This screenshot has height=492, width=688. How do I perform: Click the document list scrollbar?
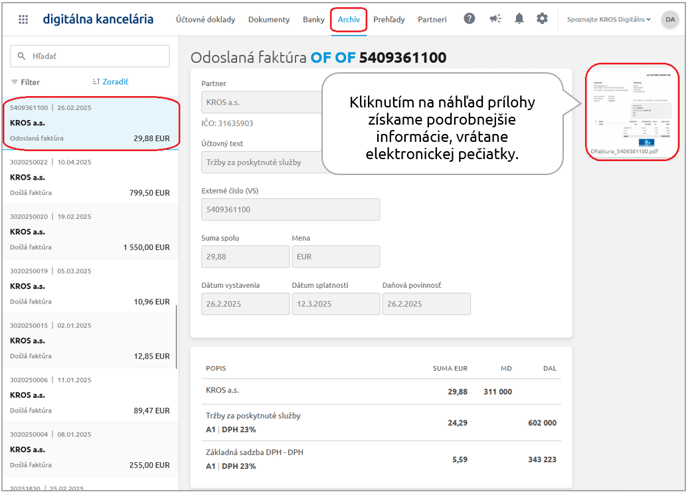177,337
